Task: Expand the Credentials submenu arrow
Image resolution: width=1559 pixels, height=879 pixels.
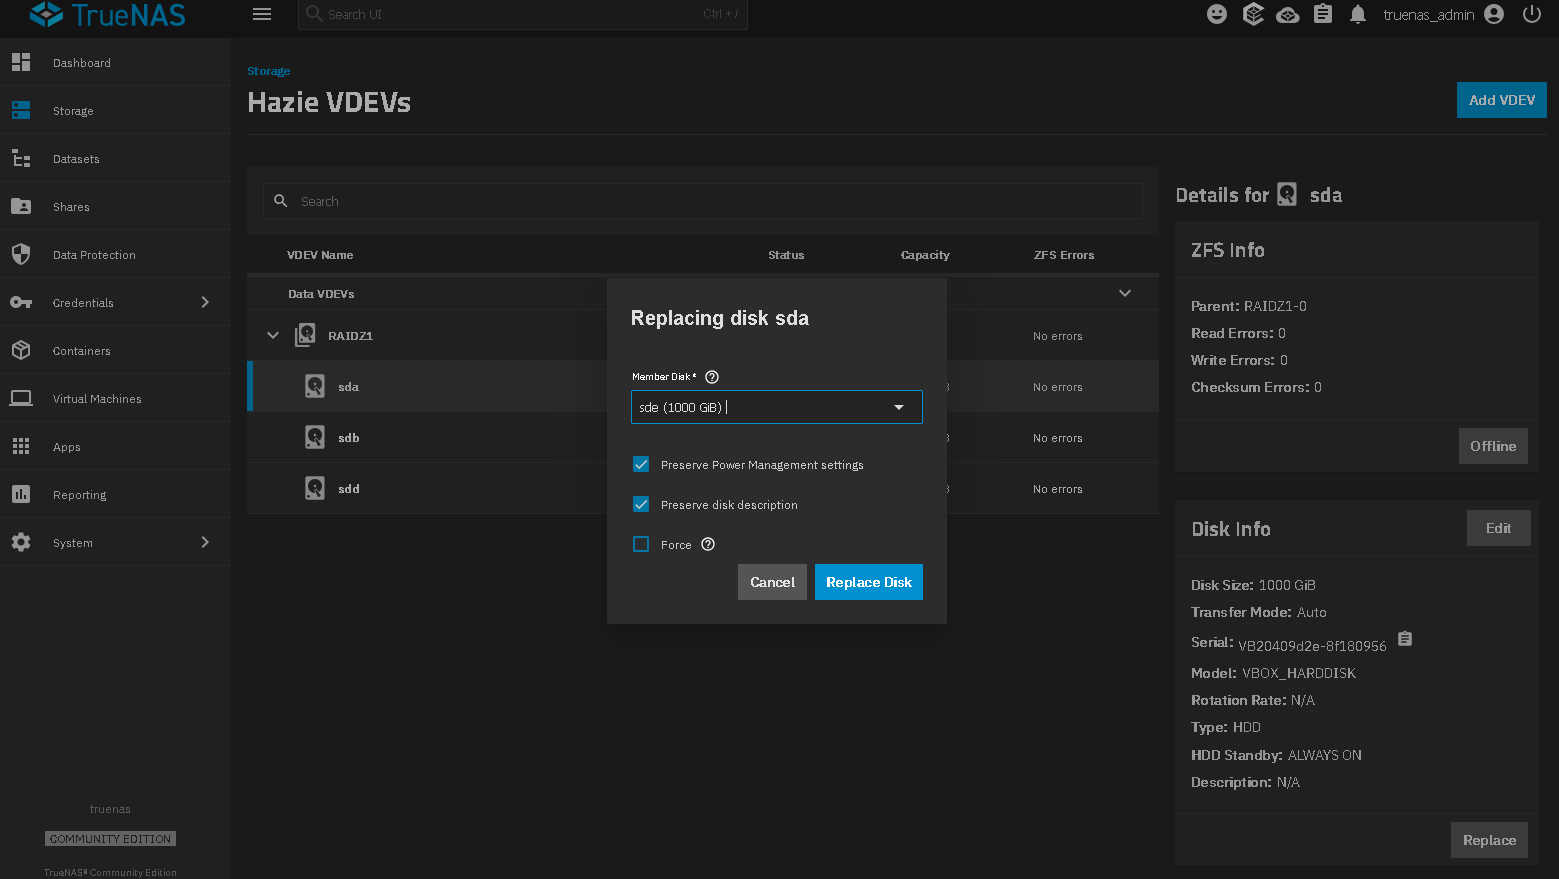Action: (205, 302)
